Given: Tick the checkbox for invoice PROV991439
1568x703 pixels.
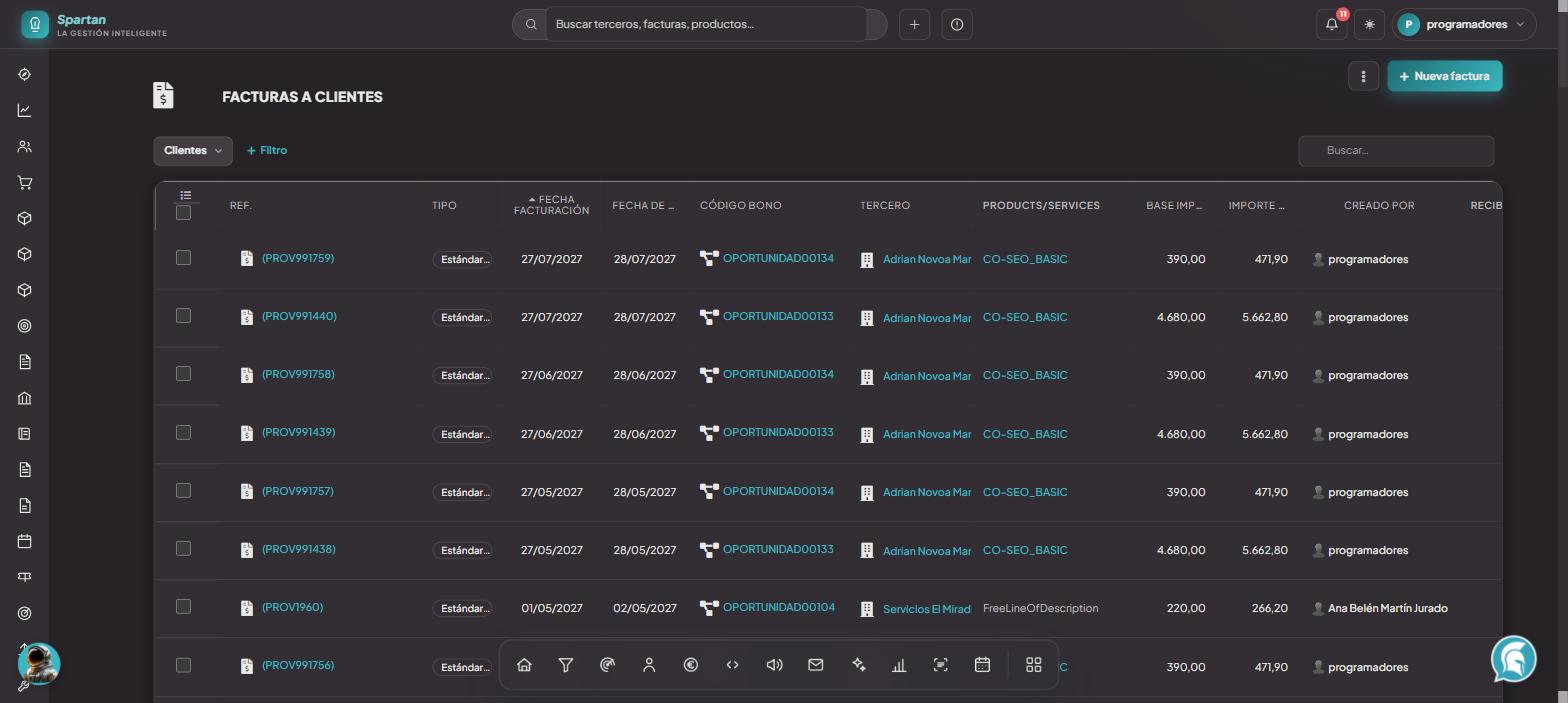Looking at the screenshot, I should coord(183,432).
